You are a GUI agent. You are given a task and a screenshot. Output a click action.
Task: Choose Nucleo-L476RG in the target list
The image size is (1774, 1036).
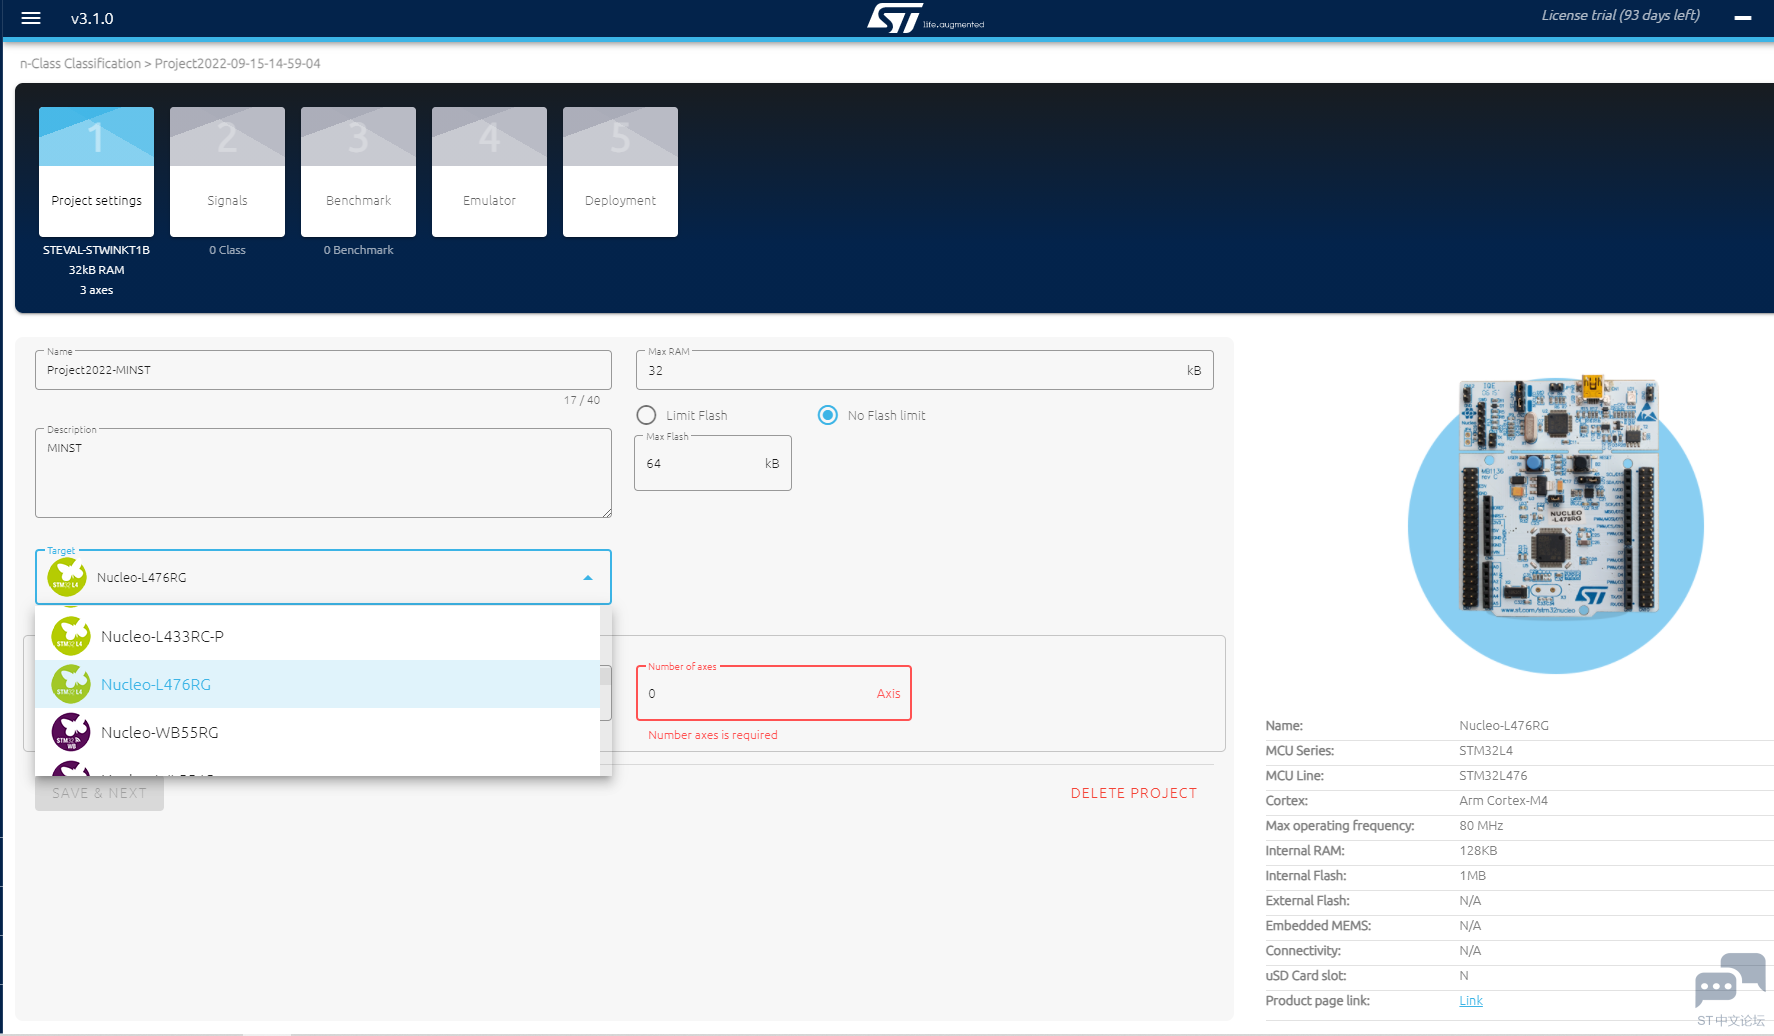pos(317,684)
